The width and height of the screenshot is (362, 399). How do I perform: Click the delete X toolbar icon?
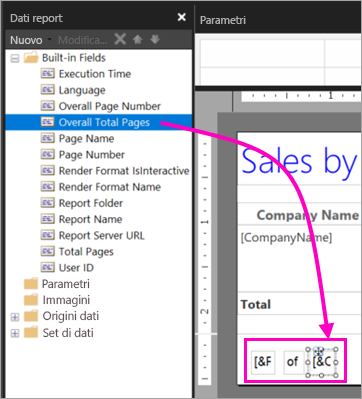coord(120,39)
